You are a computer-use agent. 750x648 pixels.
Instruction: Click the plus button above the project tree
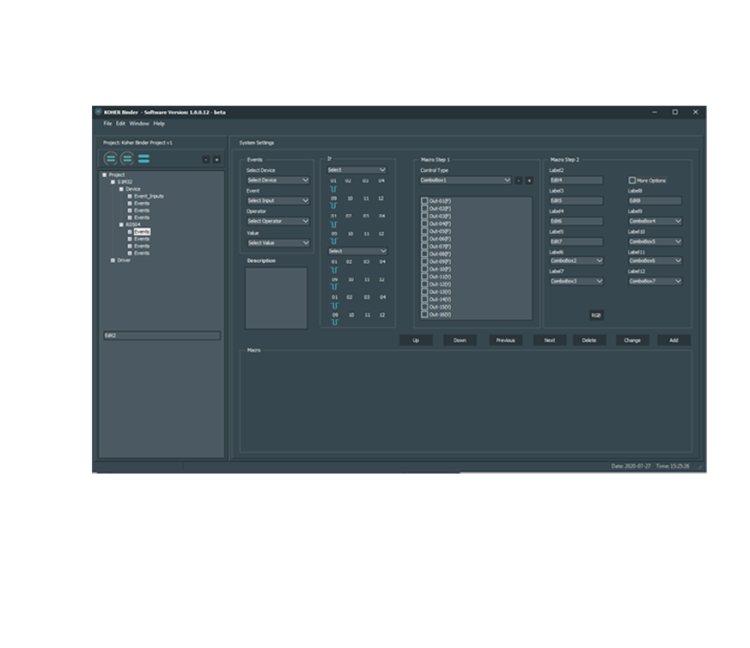pyautogui.click(x=216, y=159)
